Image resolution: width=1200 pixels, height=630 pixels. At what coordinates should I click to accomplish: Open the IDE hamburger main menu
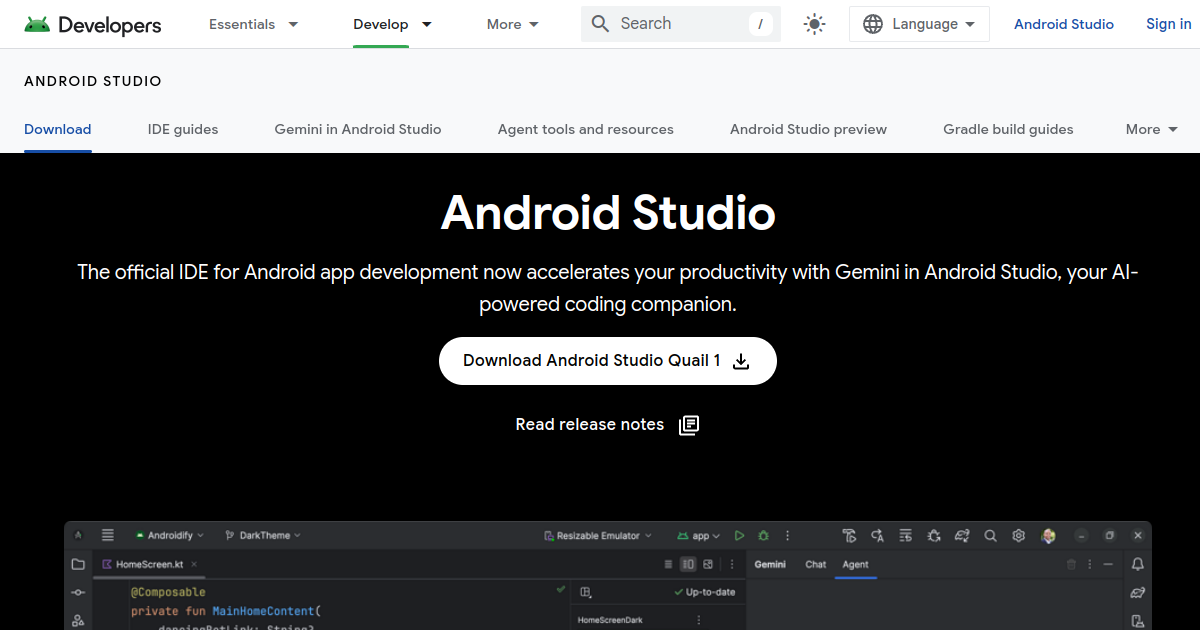(x=108, y=536)
